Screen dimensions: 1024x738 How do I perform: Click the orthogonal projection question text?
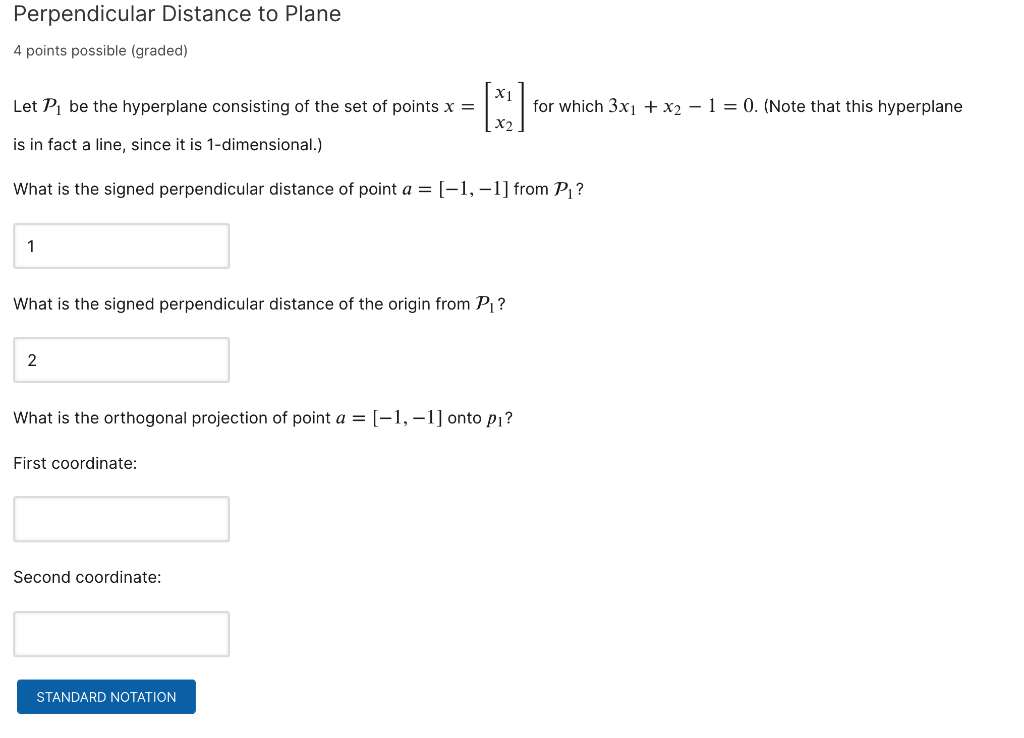[x=263, y=417]
